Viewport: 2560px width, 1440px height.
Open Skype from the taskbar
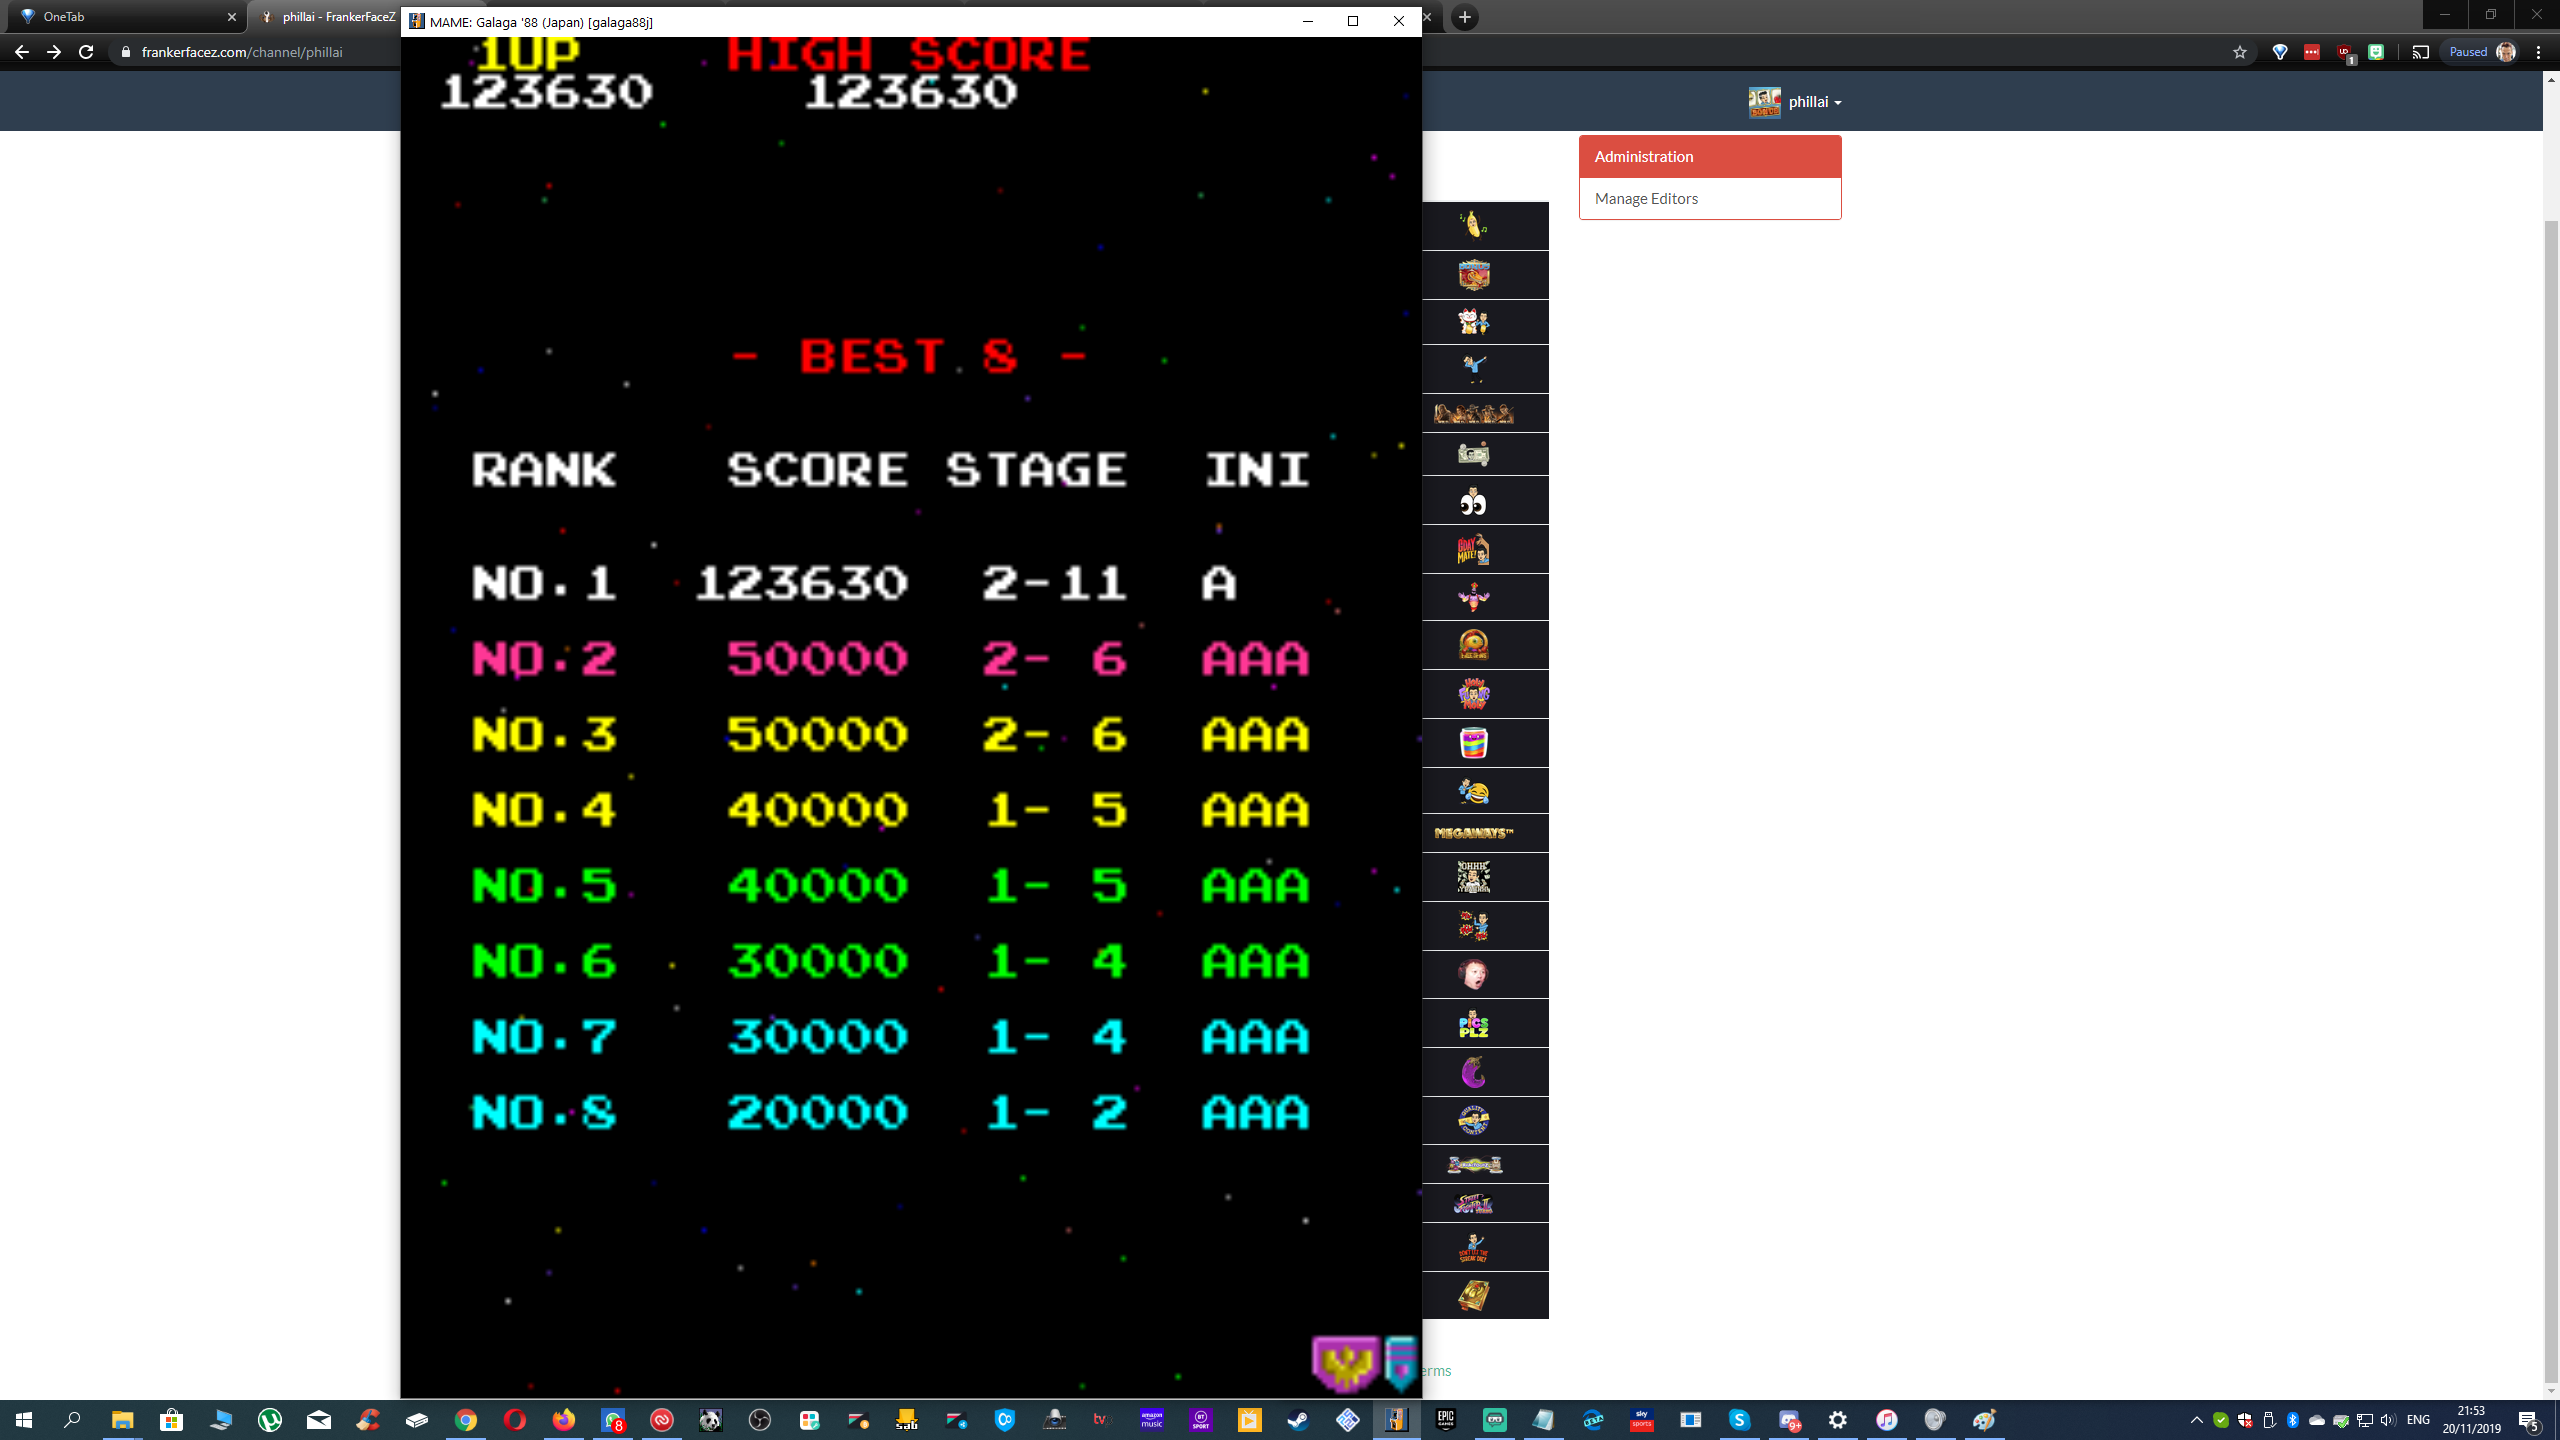(1740, 1420)
